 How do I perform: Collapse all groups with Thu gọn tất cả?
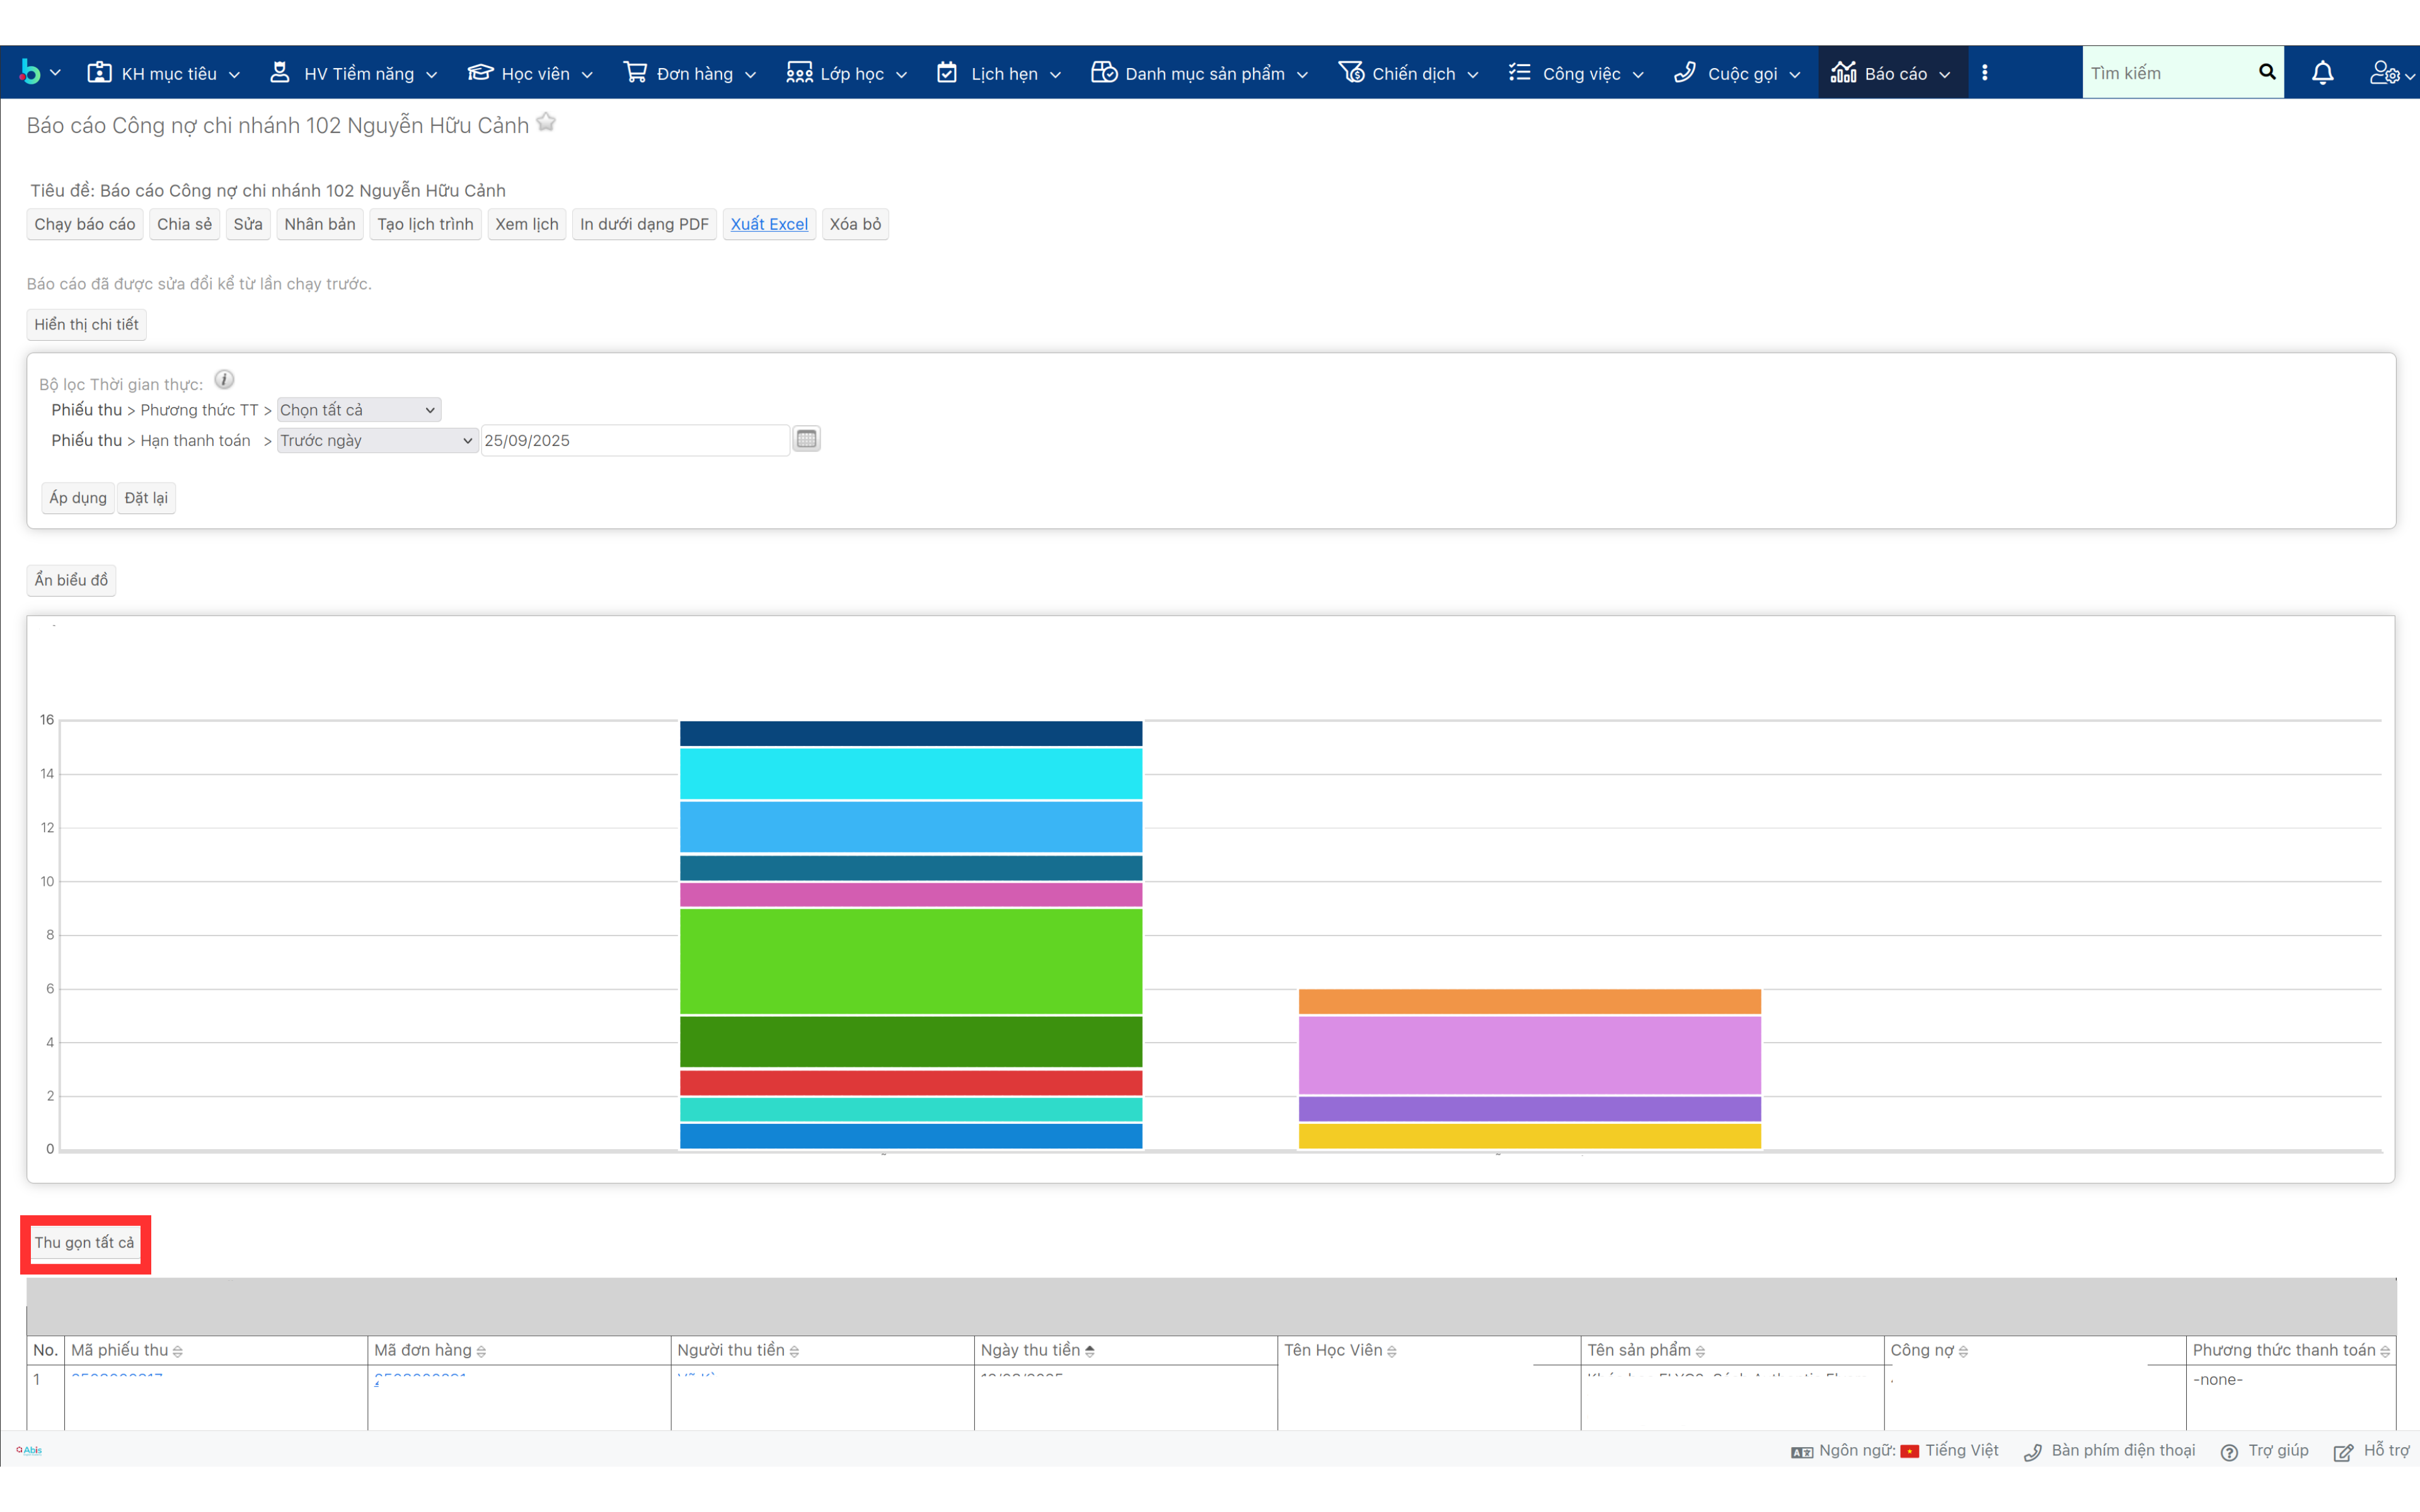[84, 1242]
